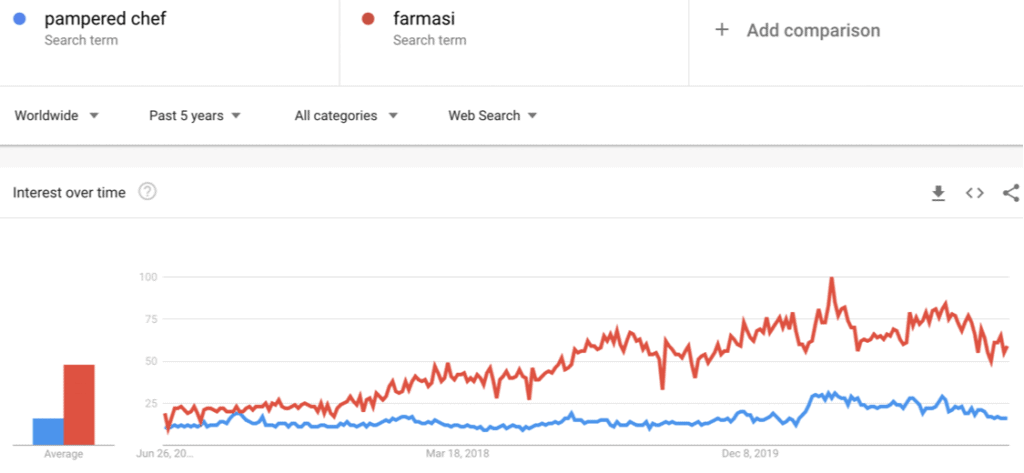The height and width of the screenshot is (473, 1024).
Task: Click the Interest over time heading
Action: [69, 193]
